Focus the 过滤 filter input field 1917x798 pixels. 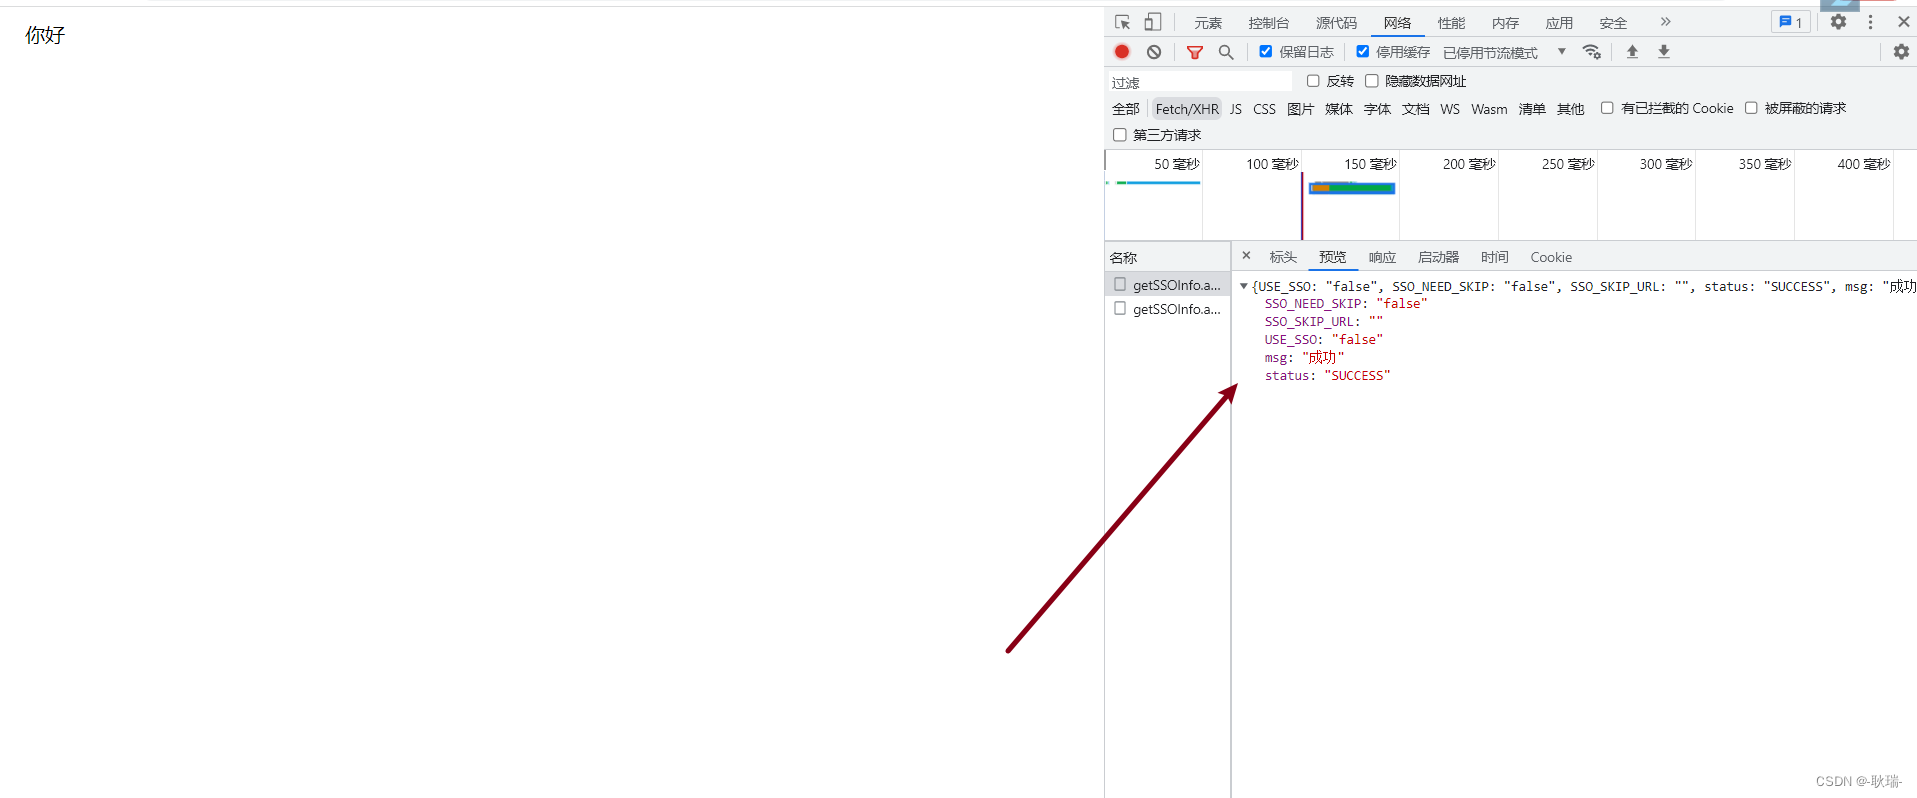coord(1200,82)
